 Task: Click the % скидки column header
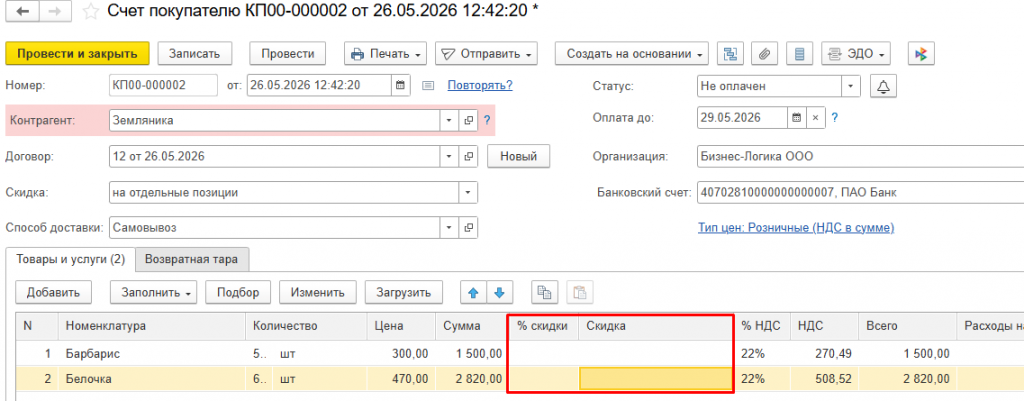[543, 326]
